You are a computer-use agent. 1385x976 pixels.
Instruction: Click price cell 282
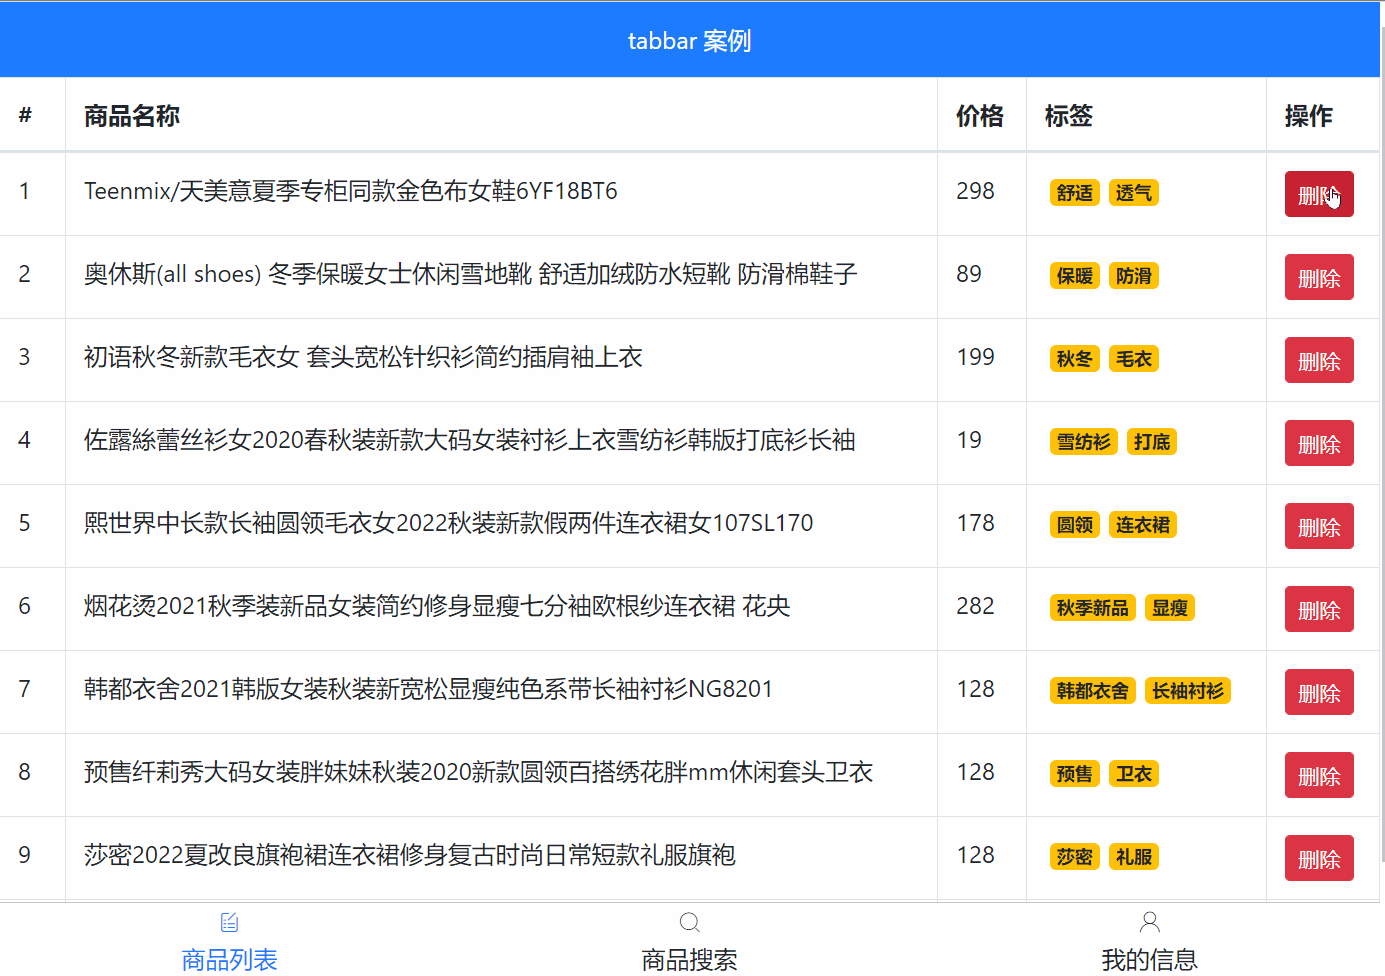click(x=976, y=606)
